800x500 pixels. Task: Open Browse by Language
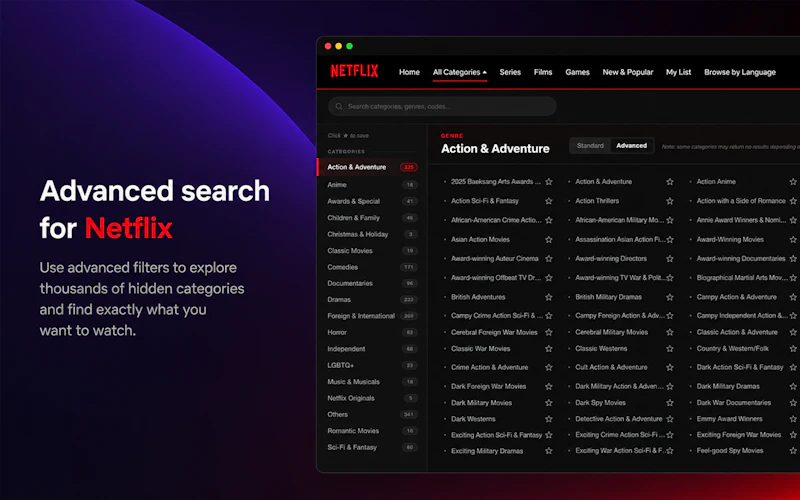tap(740, 72)
